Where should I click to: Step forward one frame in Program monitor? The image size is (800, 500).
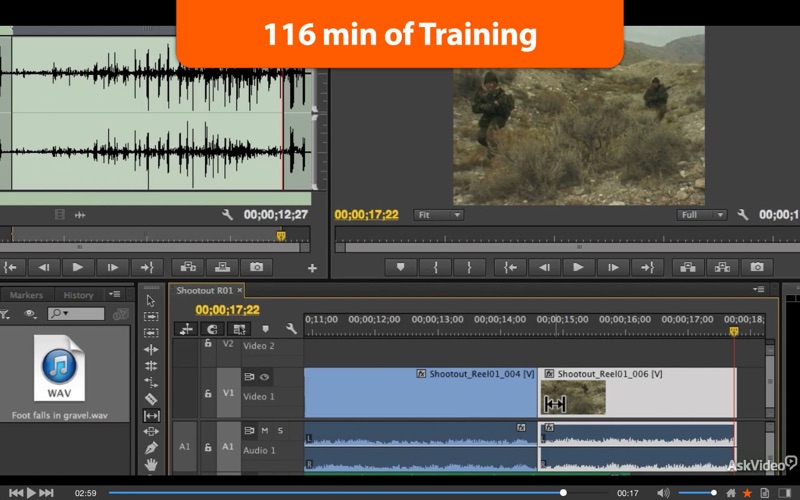pyautogui.click(x=613, y=267)
